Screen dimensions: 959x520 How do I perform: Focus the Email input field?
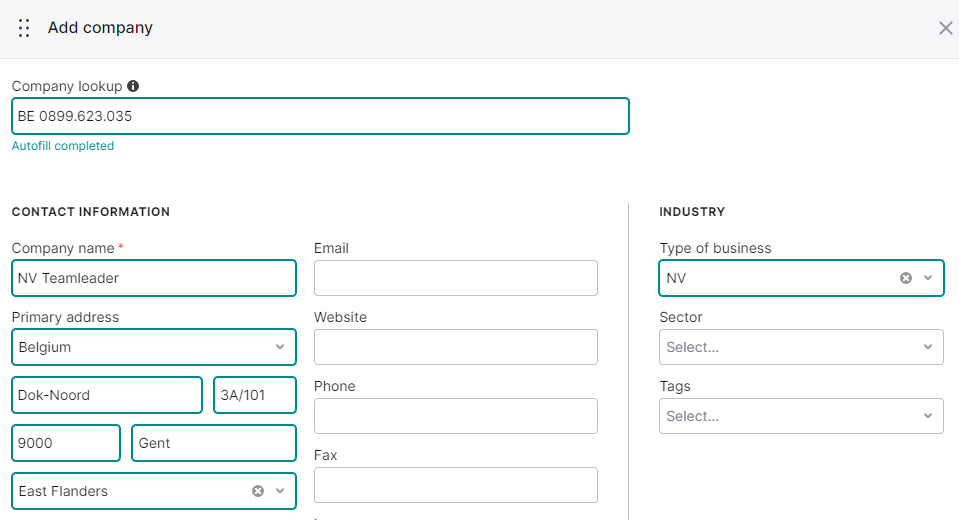[456, 278]
